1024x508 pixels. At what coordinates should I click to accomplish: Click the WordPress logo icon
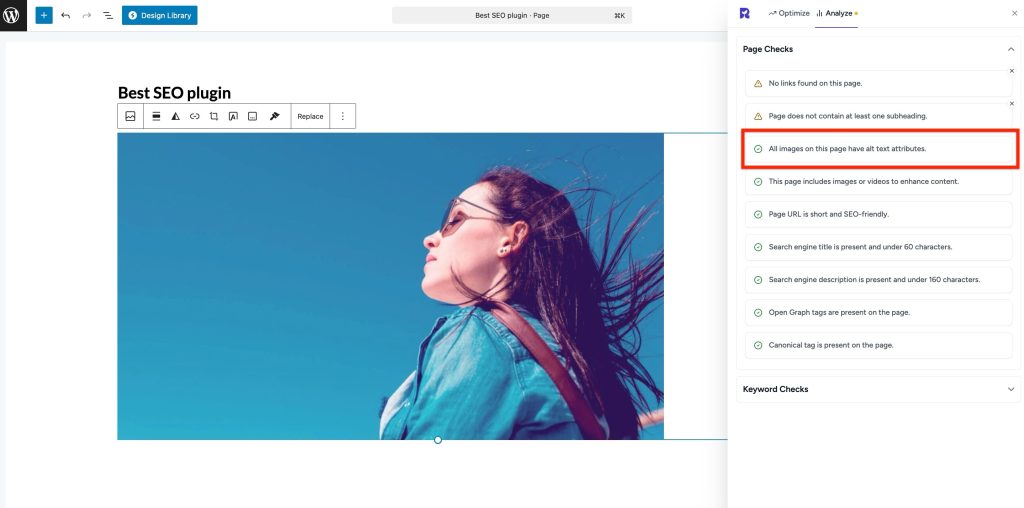tap(12, 15)
